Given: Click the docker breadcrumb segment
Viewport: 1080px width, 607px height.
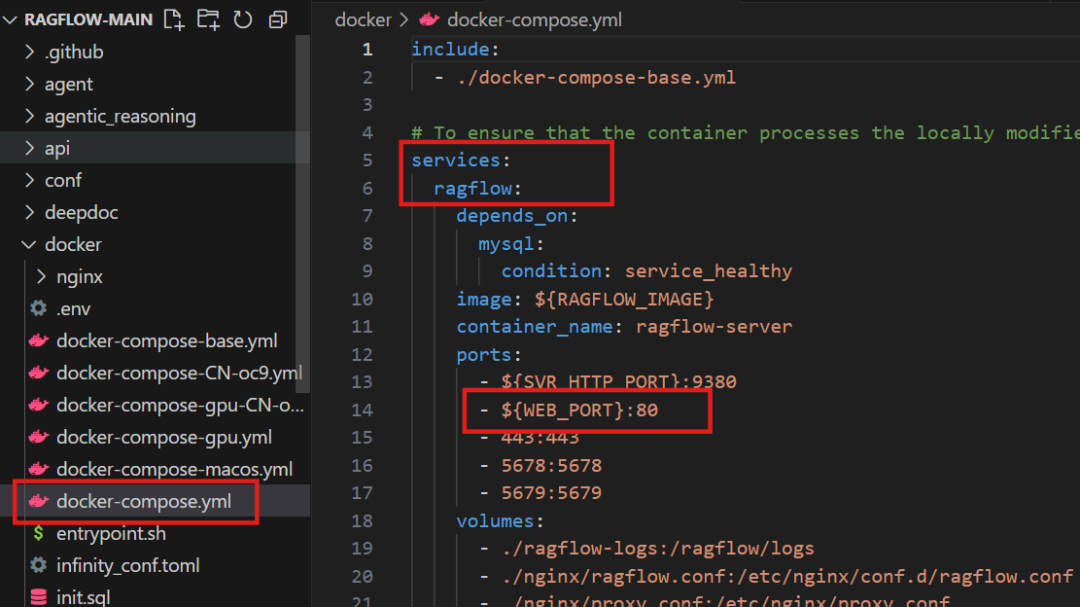Looking at the screenshot, I should [363, 20].
